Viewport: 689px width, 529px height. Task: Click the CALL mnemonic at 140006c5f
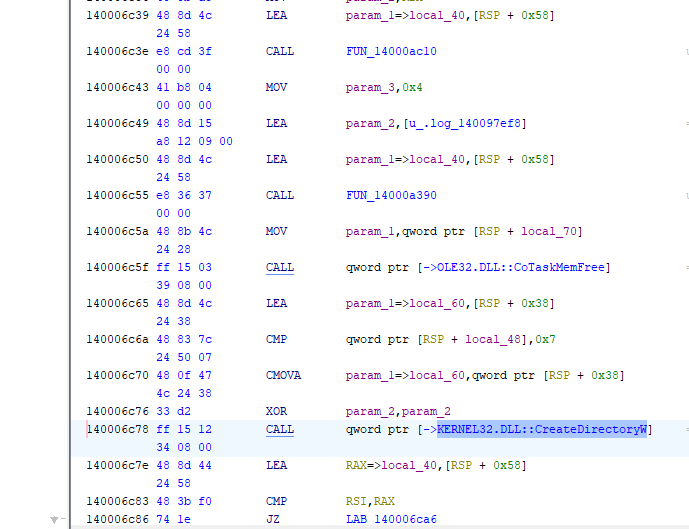coord(280,267)
